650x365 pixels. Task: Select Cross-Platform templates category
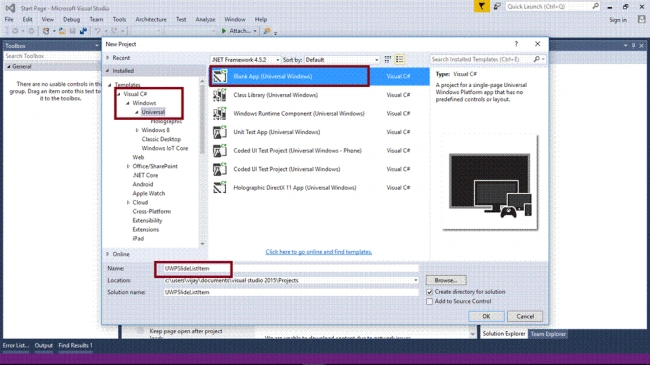click(x=152, y=212)
